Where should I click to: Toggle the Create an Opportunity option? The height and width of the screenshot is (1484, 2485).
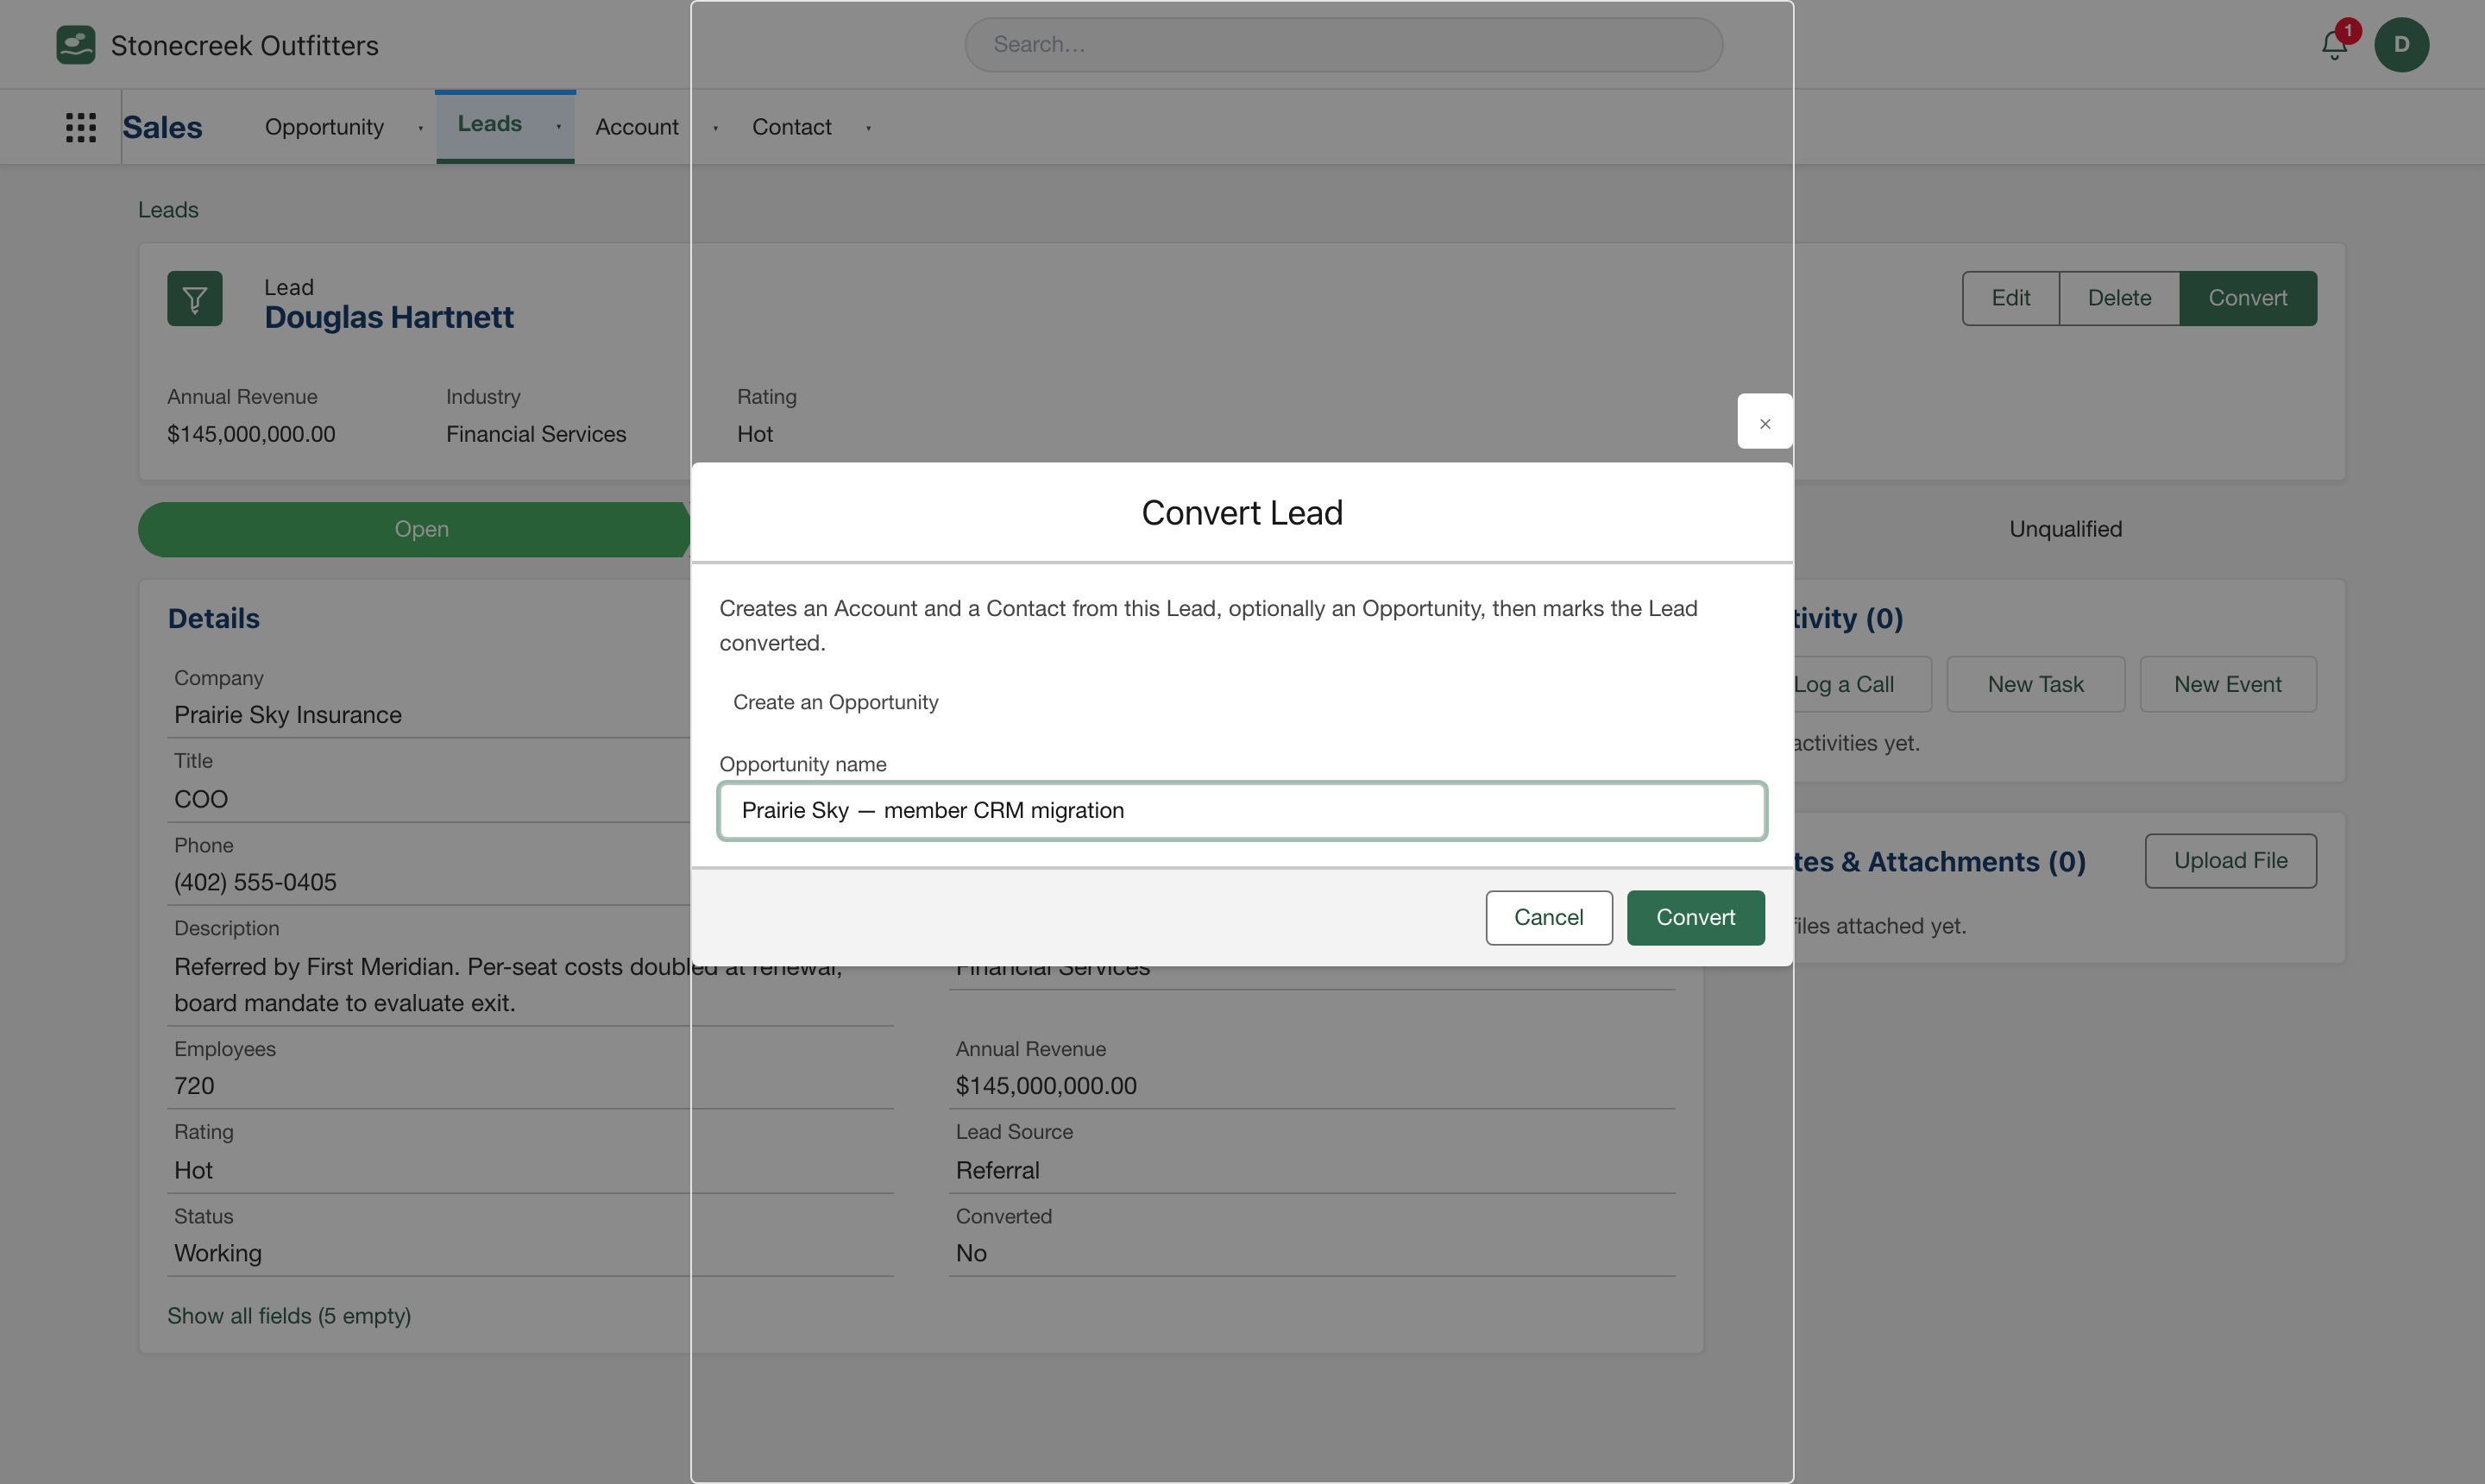(835, 702)
